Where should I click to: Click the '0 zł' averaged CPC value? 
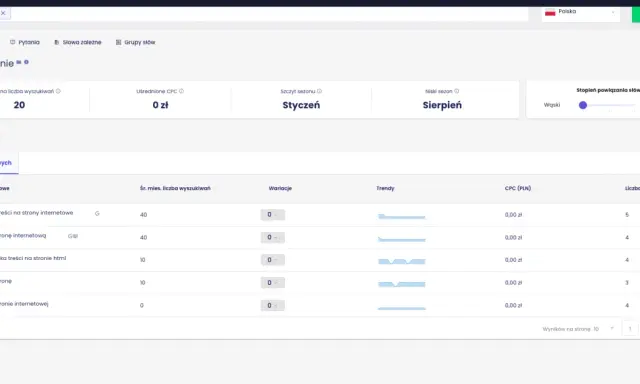point(160,105)
